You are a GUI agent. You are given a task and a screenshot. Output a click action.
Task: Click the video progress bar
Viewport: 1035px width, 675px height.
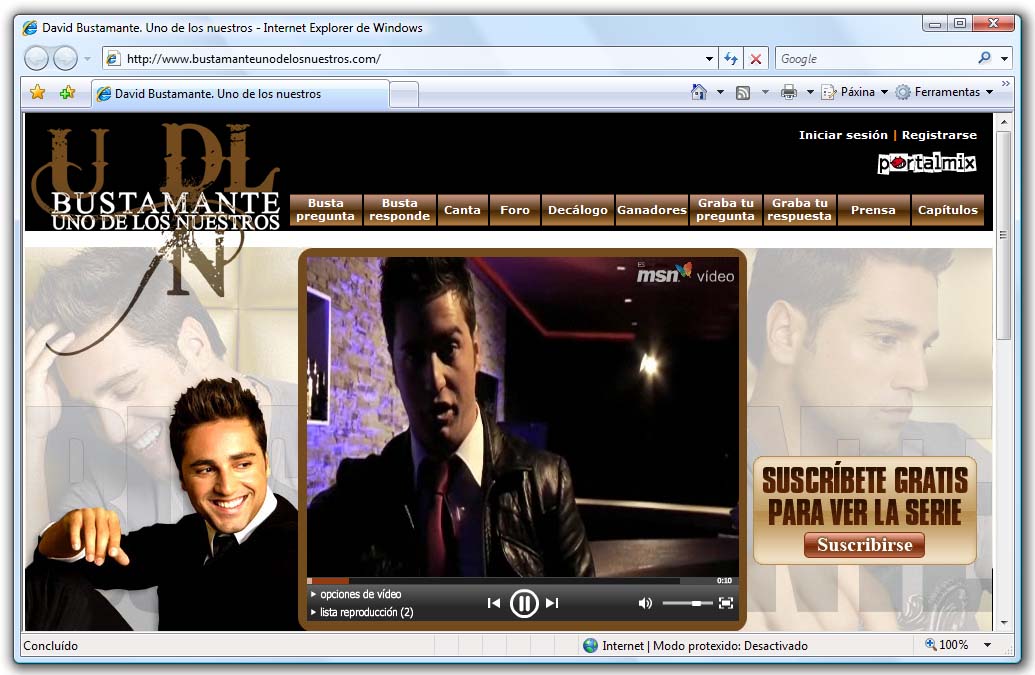[494, 581]
